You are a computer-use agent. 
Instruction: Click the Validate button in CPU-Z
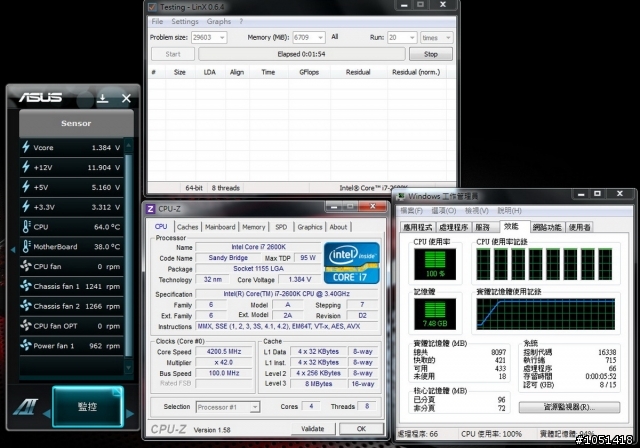tap(313, 428)
